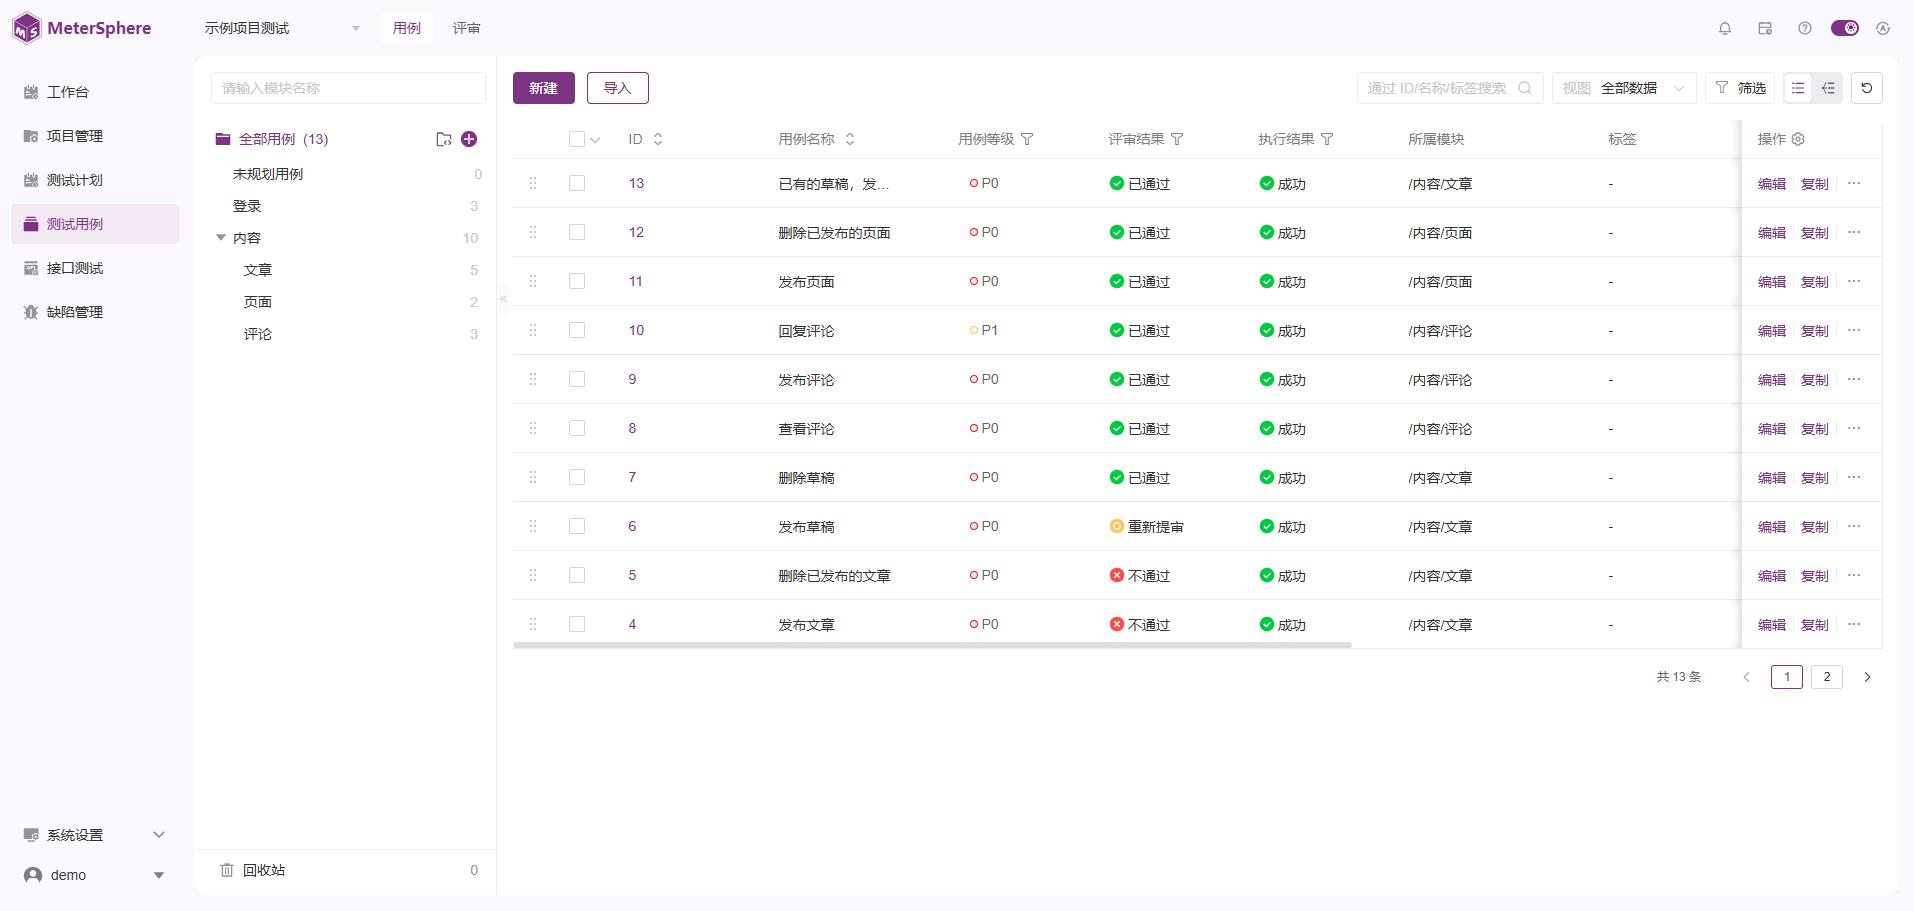
Task: Click the next page arrow
Action: (1867, 677)
